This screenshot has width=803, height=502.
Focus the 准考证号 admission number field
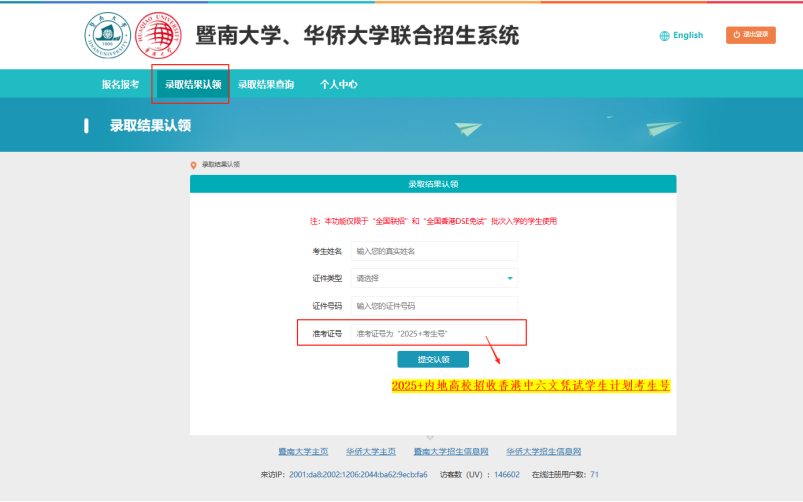click(x=434, y=333)
